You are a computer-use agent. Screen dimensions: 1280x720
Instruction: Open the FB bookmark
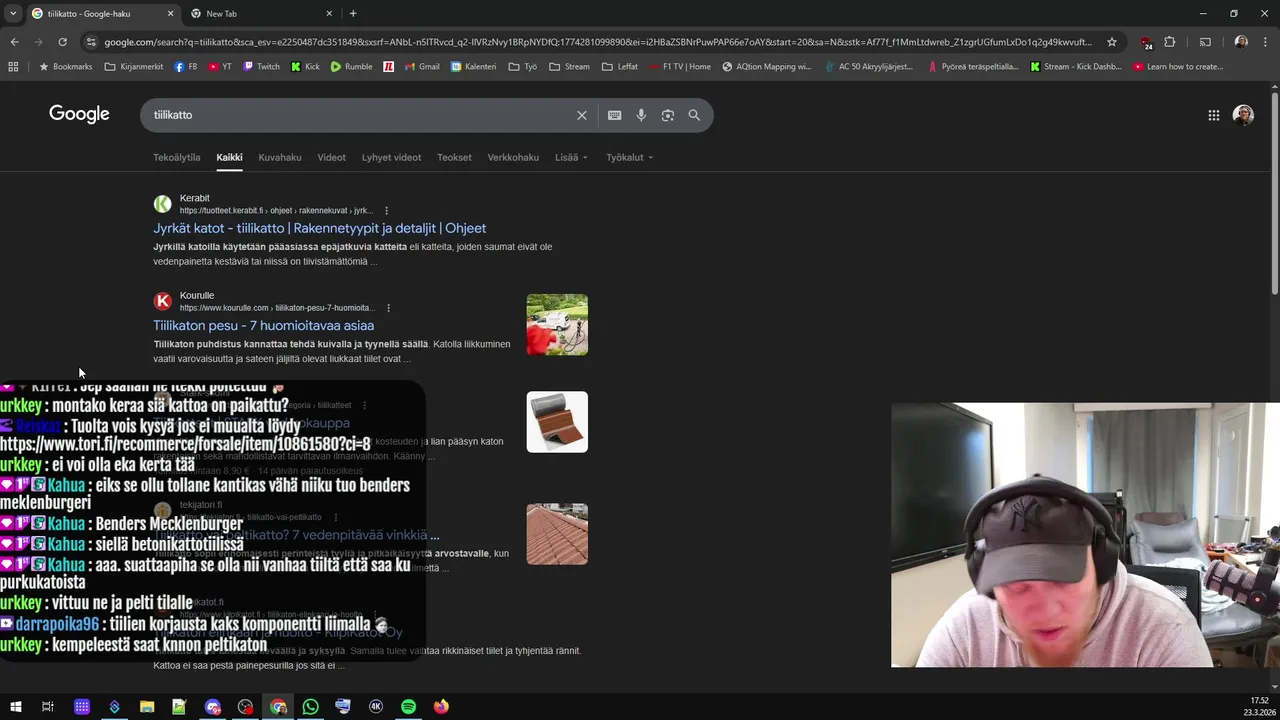pyautogui.click(x=185, y=67)
